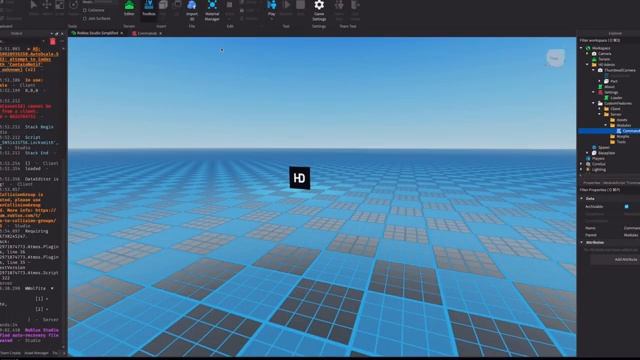Toggle the Join Surfaces checkbox

click(x=84, y=18)
